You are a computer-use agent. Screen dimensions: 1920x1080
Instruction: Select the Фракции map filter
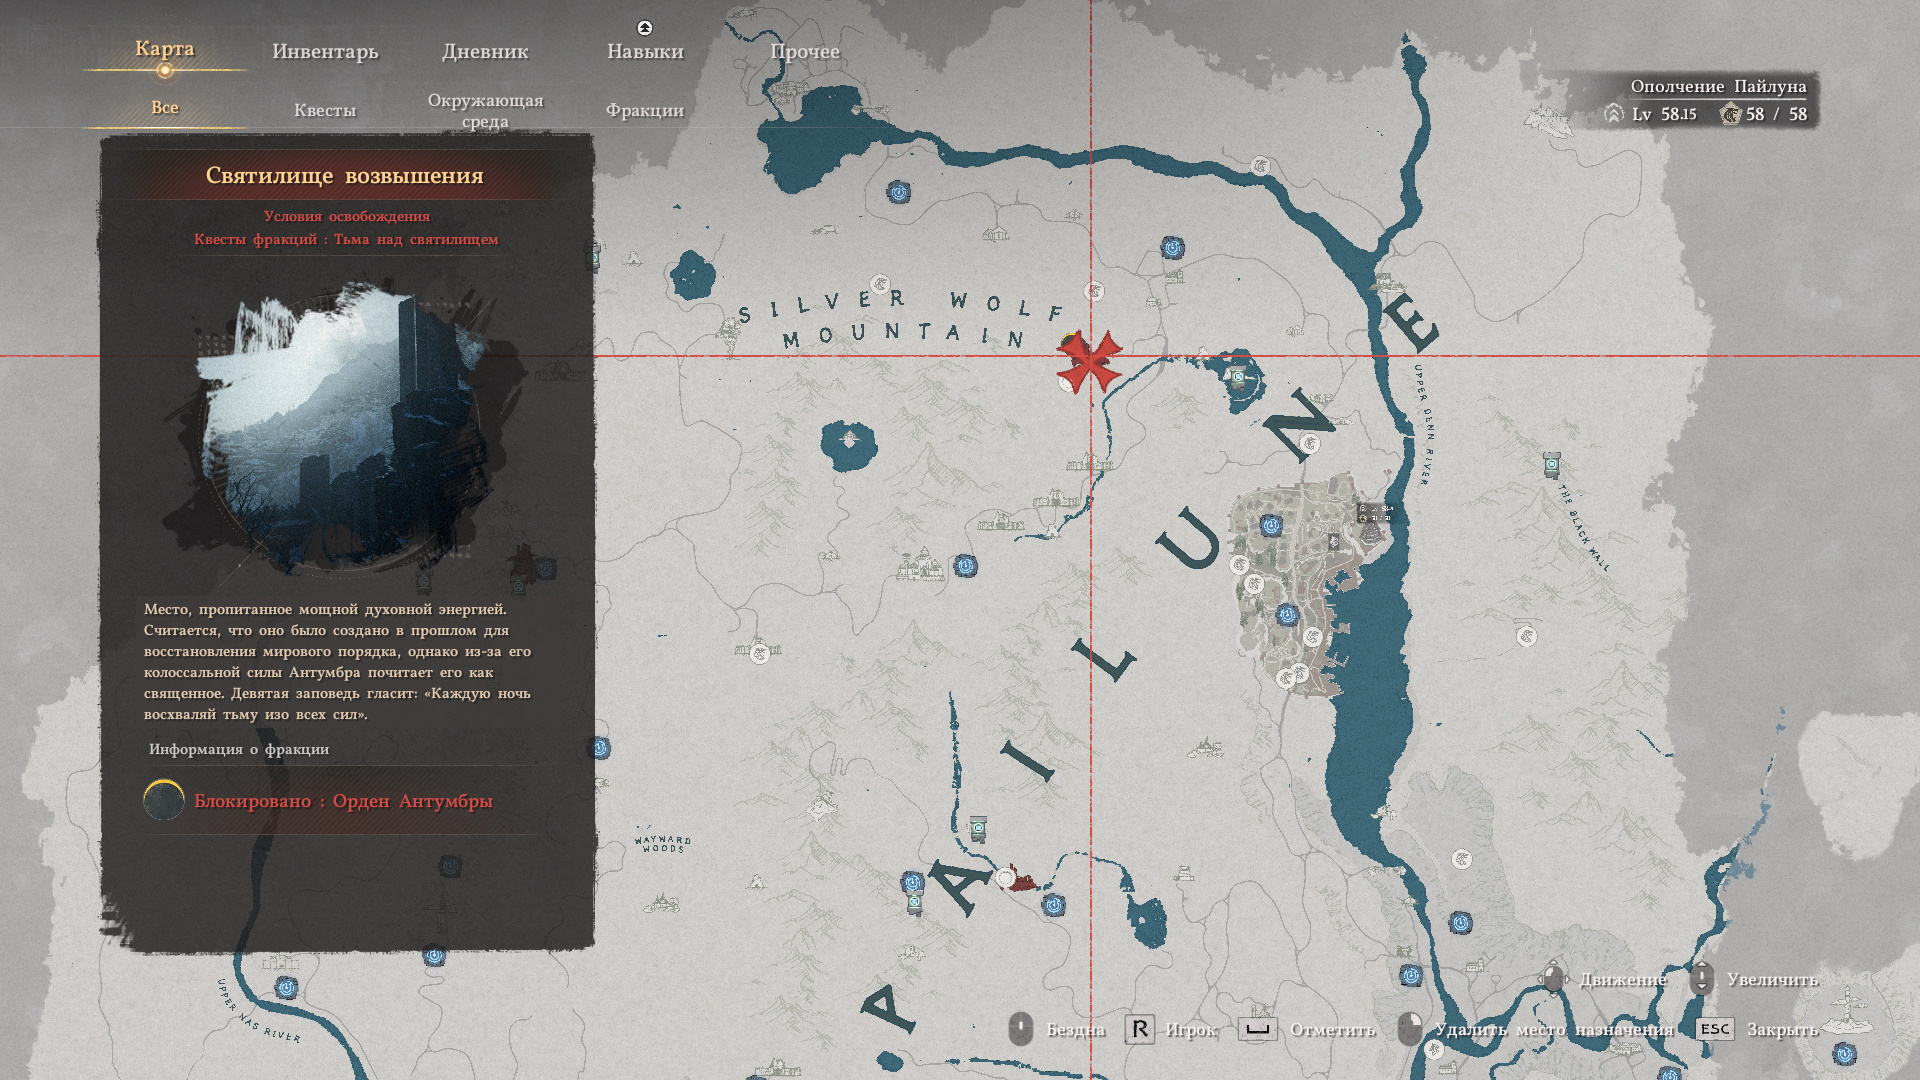645,110
